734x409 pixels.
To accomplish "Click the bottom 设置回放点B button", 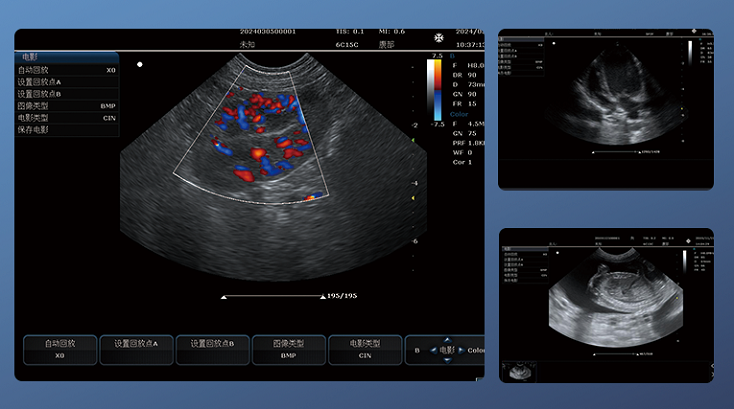I will pyautogui.click(x=213, y=350).
